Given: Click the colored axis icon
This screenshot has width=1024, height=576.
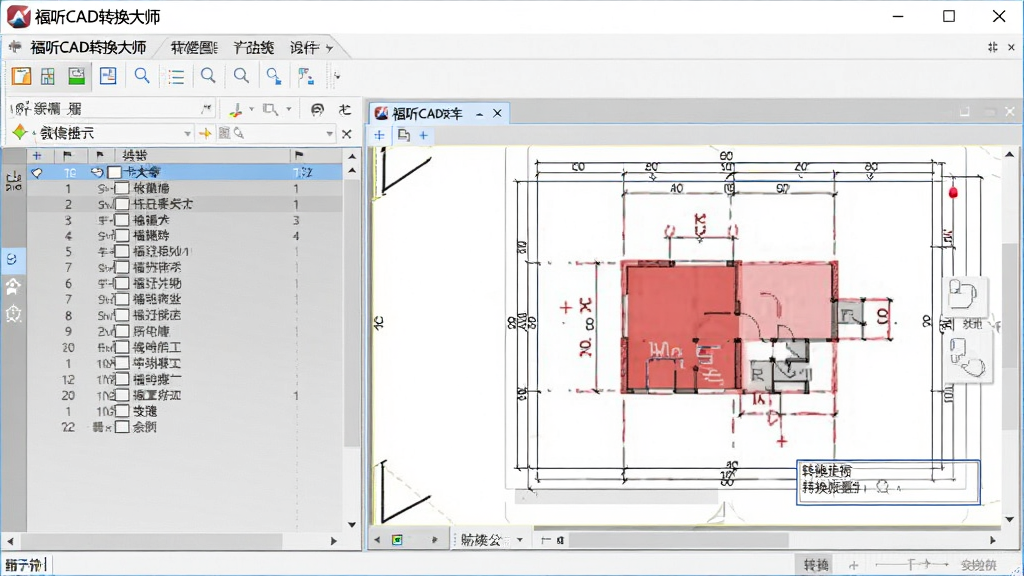Looking at the screenshot, I should coord(236,110).
